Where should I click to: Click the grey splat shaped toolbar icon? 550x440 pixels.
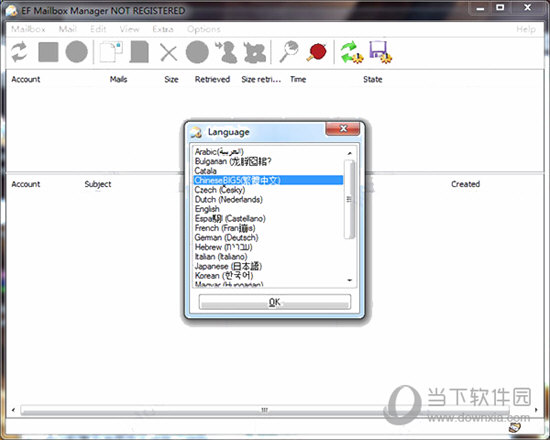point(255,53)
